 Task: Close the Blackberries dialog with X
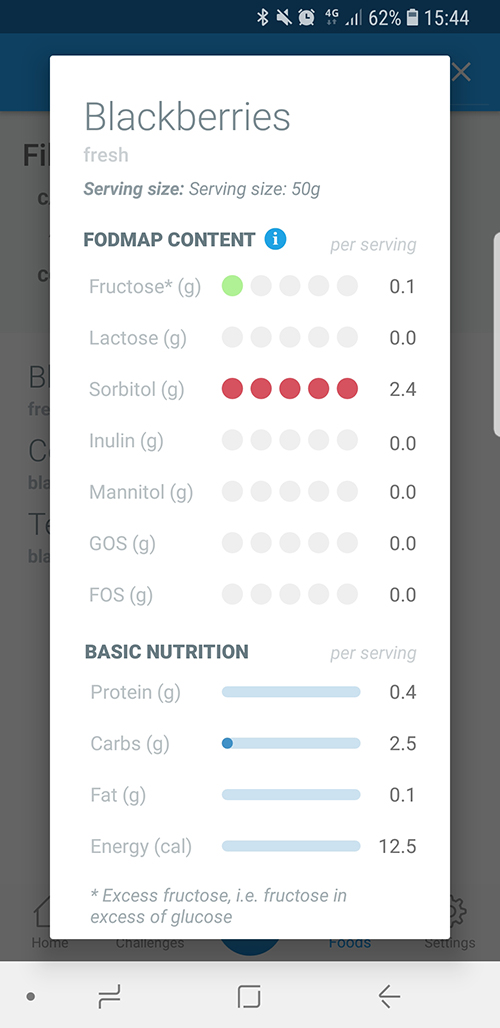click(x=461, y=72)
